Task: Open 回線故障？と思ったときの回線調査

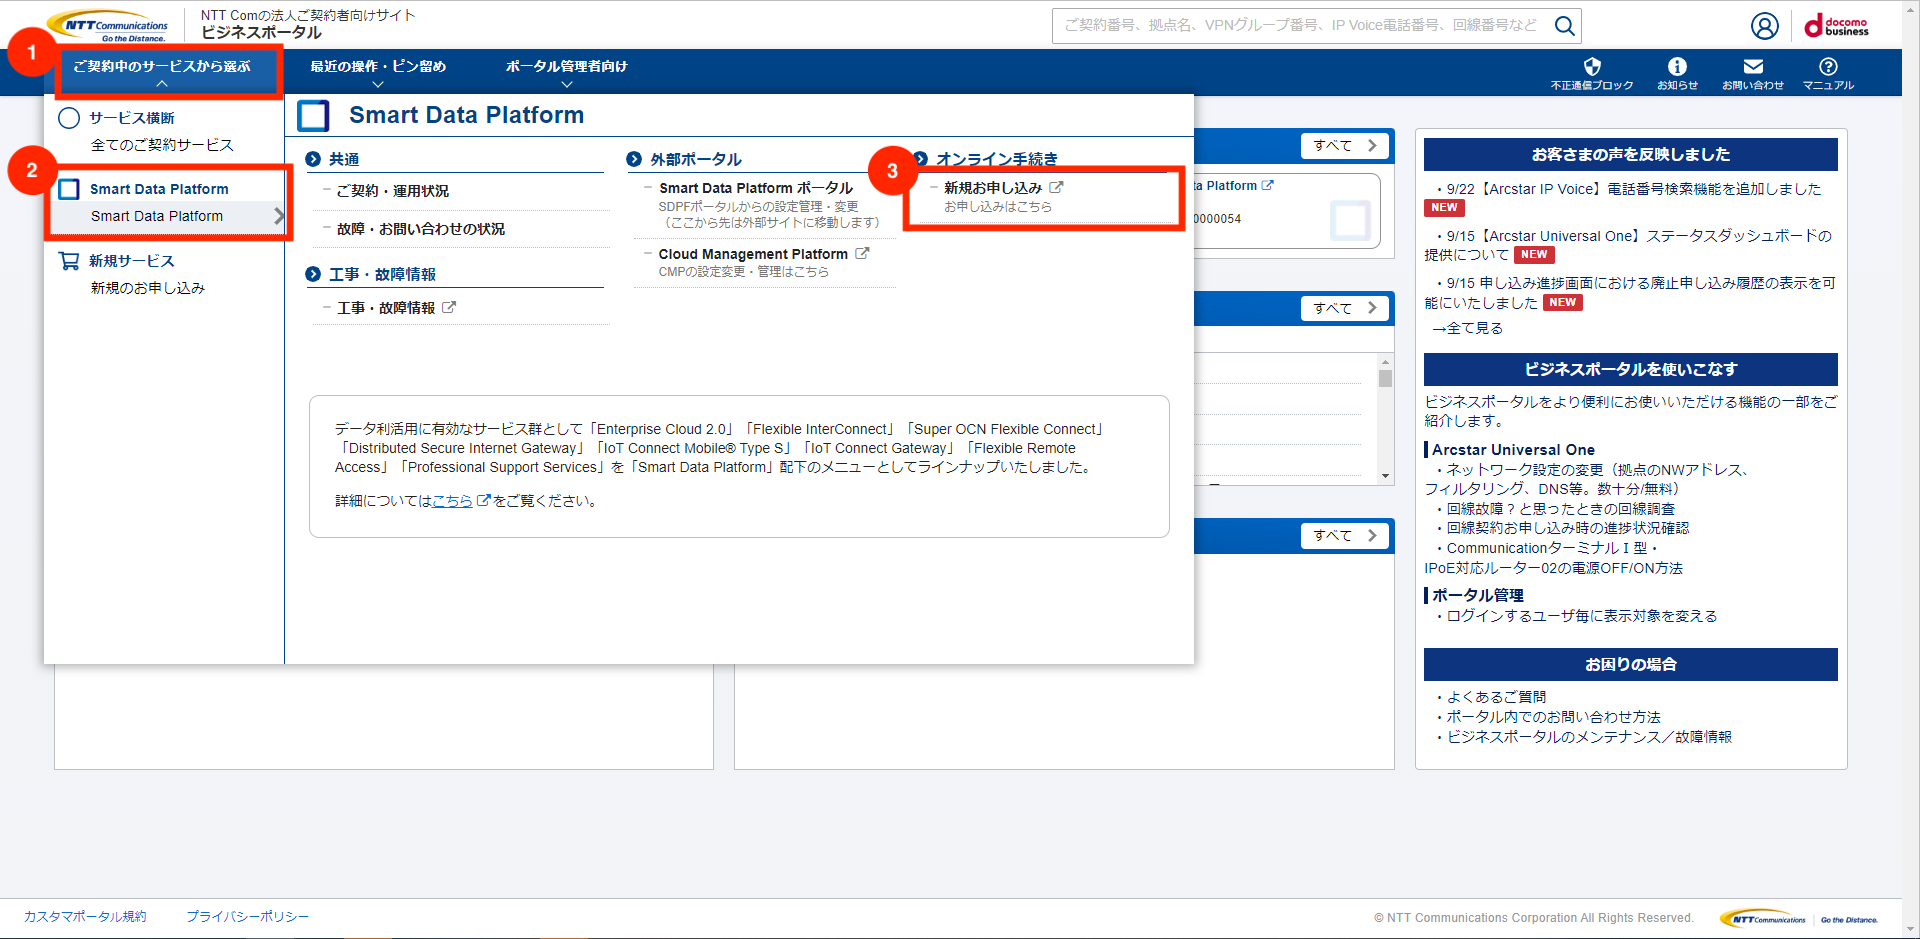Action: point(1561,509)
